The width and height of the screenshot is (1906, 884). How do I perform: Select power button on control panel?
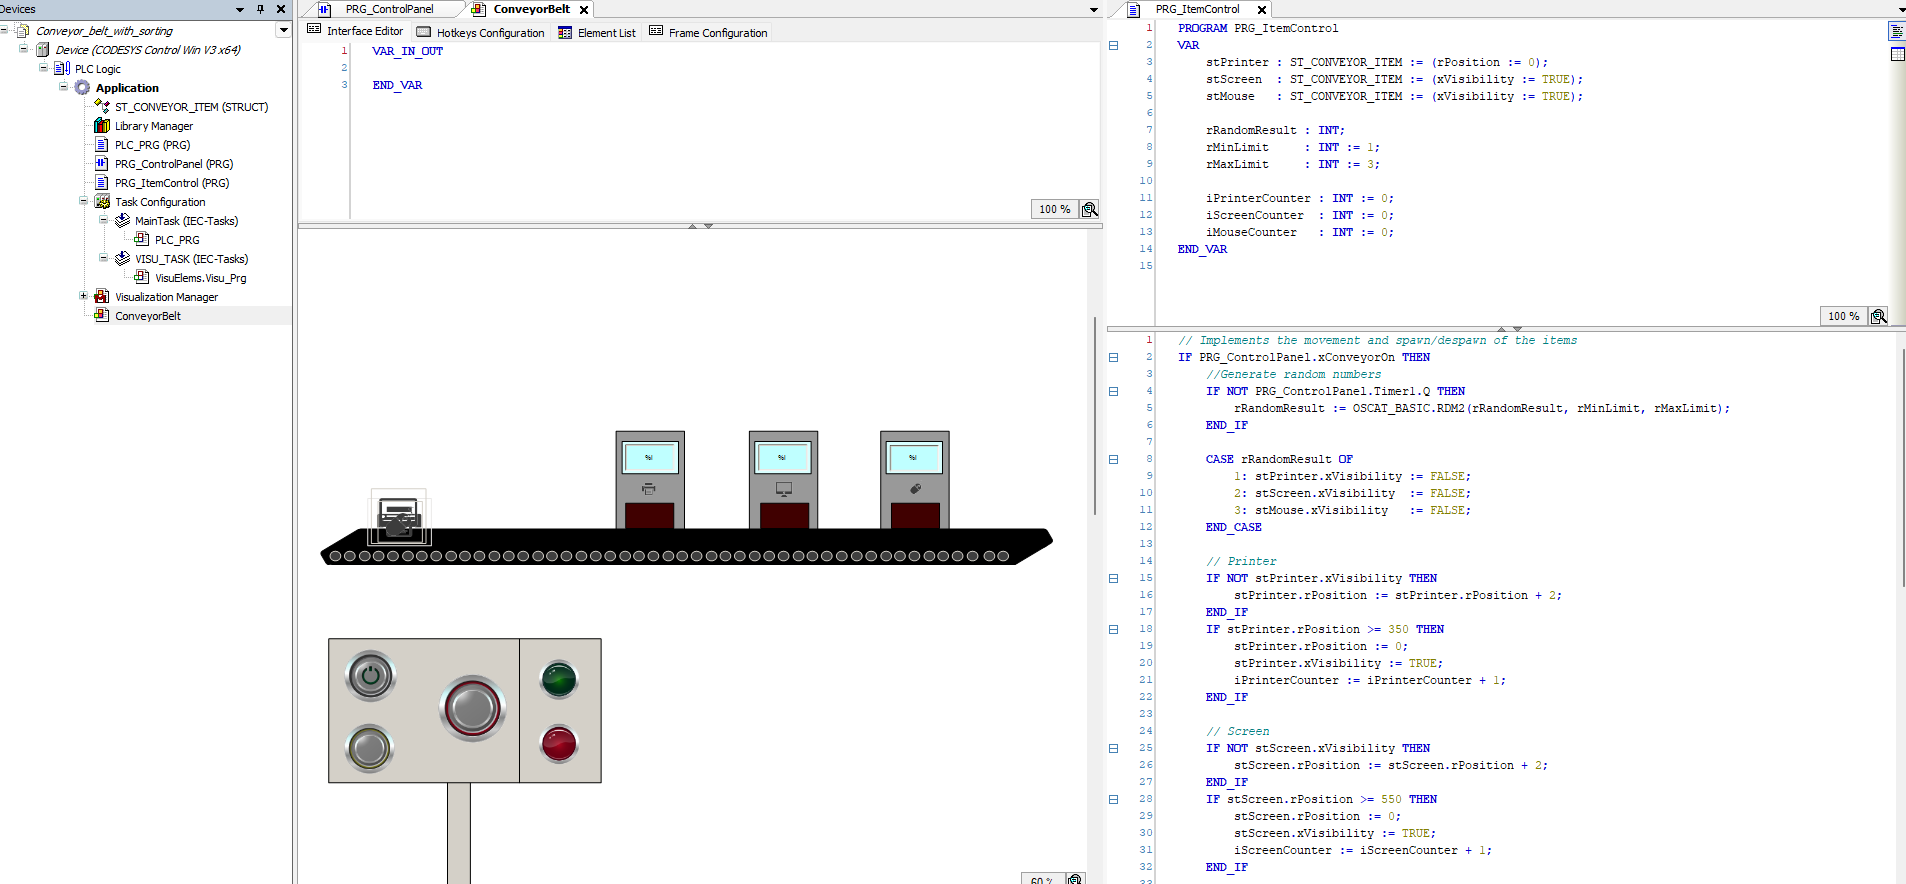tap(370, 675)
